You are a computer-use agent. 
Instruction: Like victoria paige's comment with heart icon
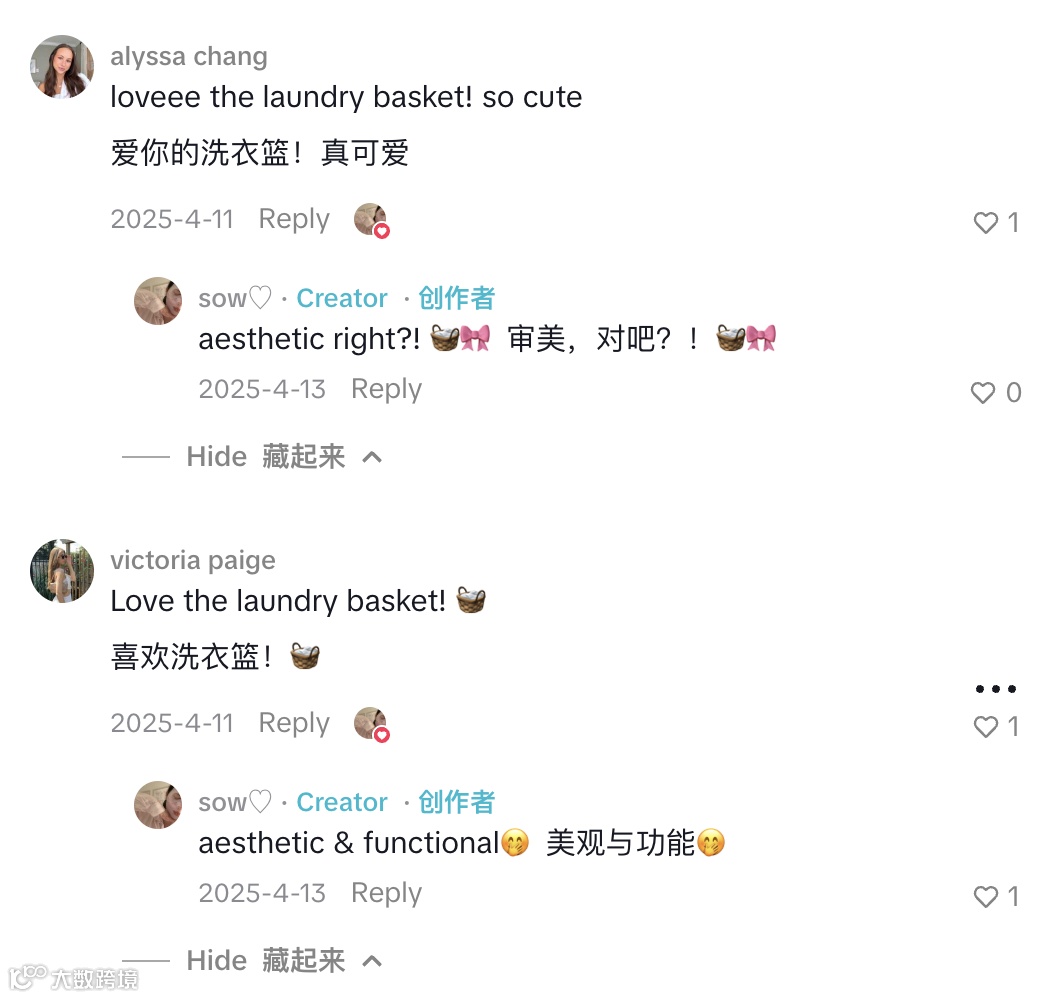click(x=986, y=727)
